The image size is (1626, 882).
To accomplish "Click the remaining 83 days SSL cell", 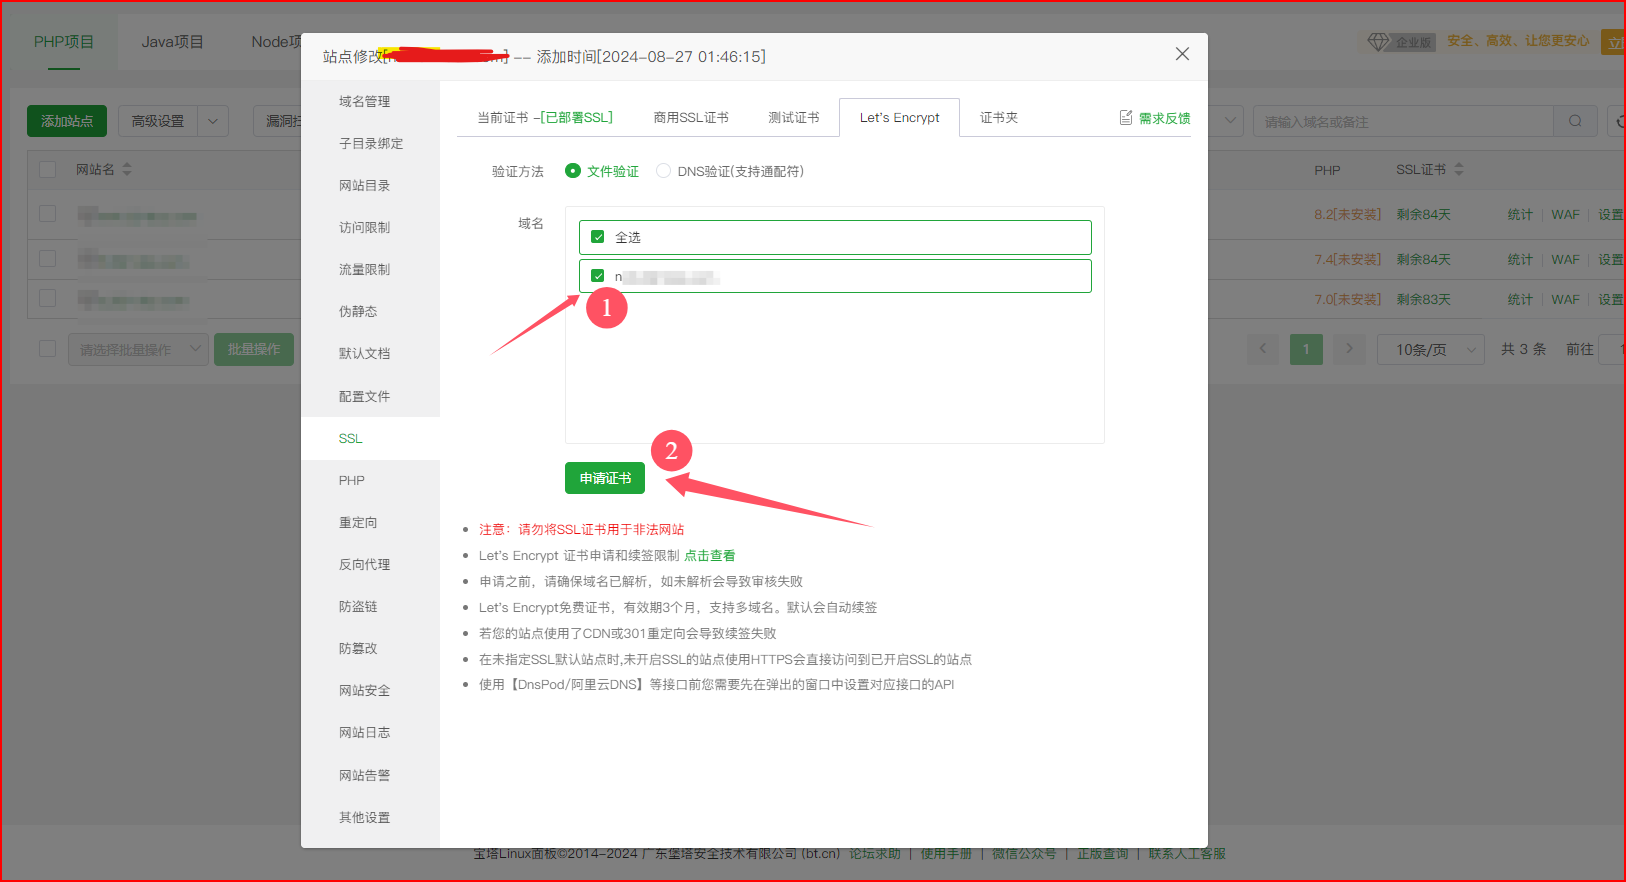I will (x=1423, y=300).
